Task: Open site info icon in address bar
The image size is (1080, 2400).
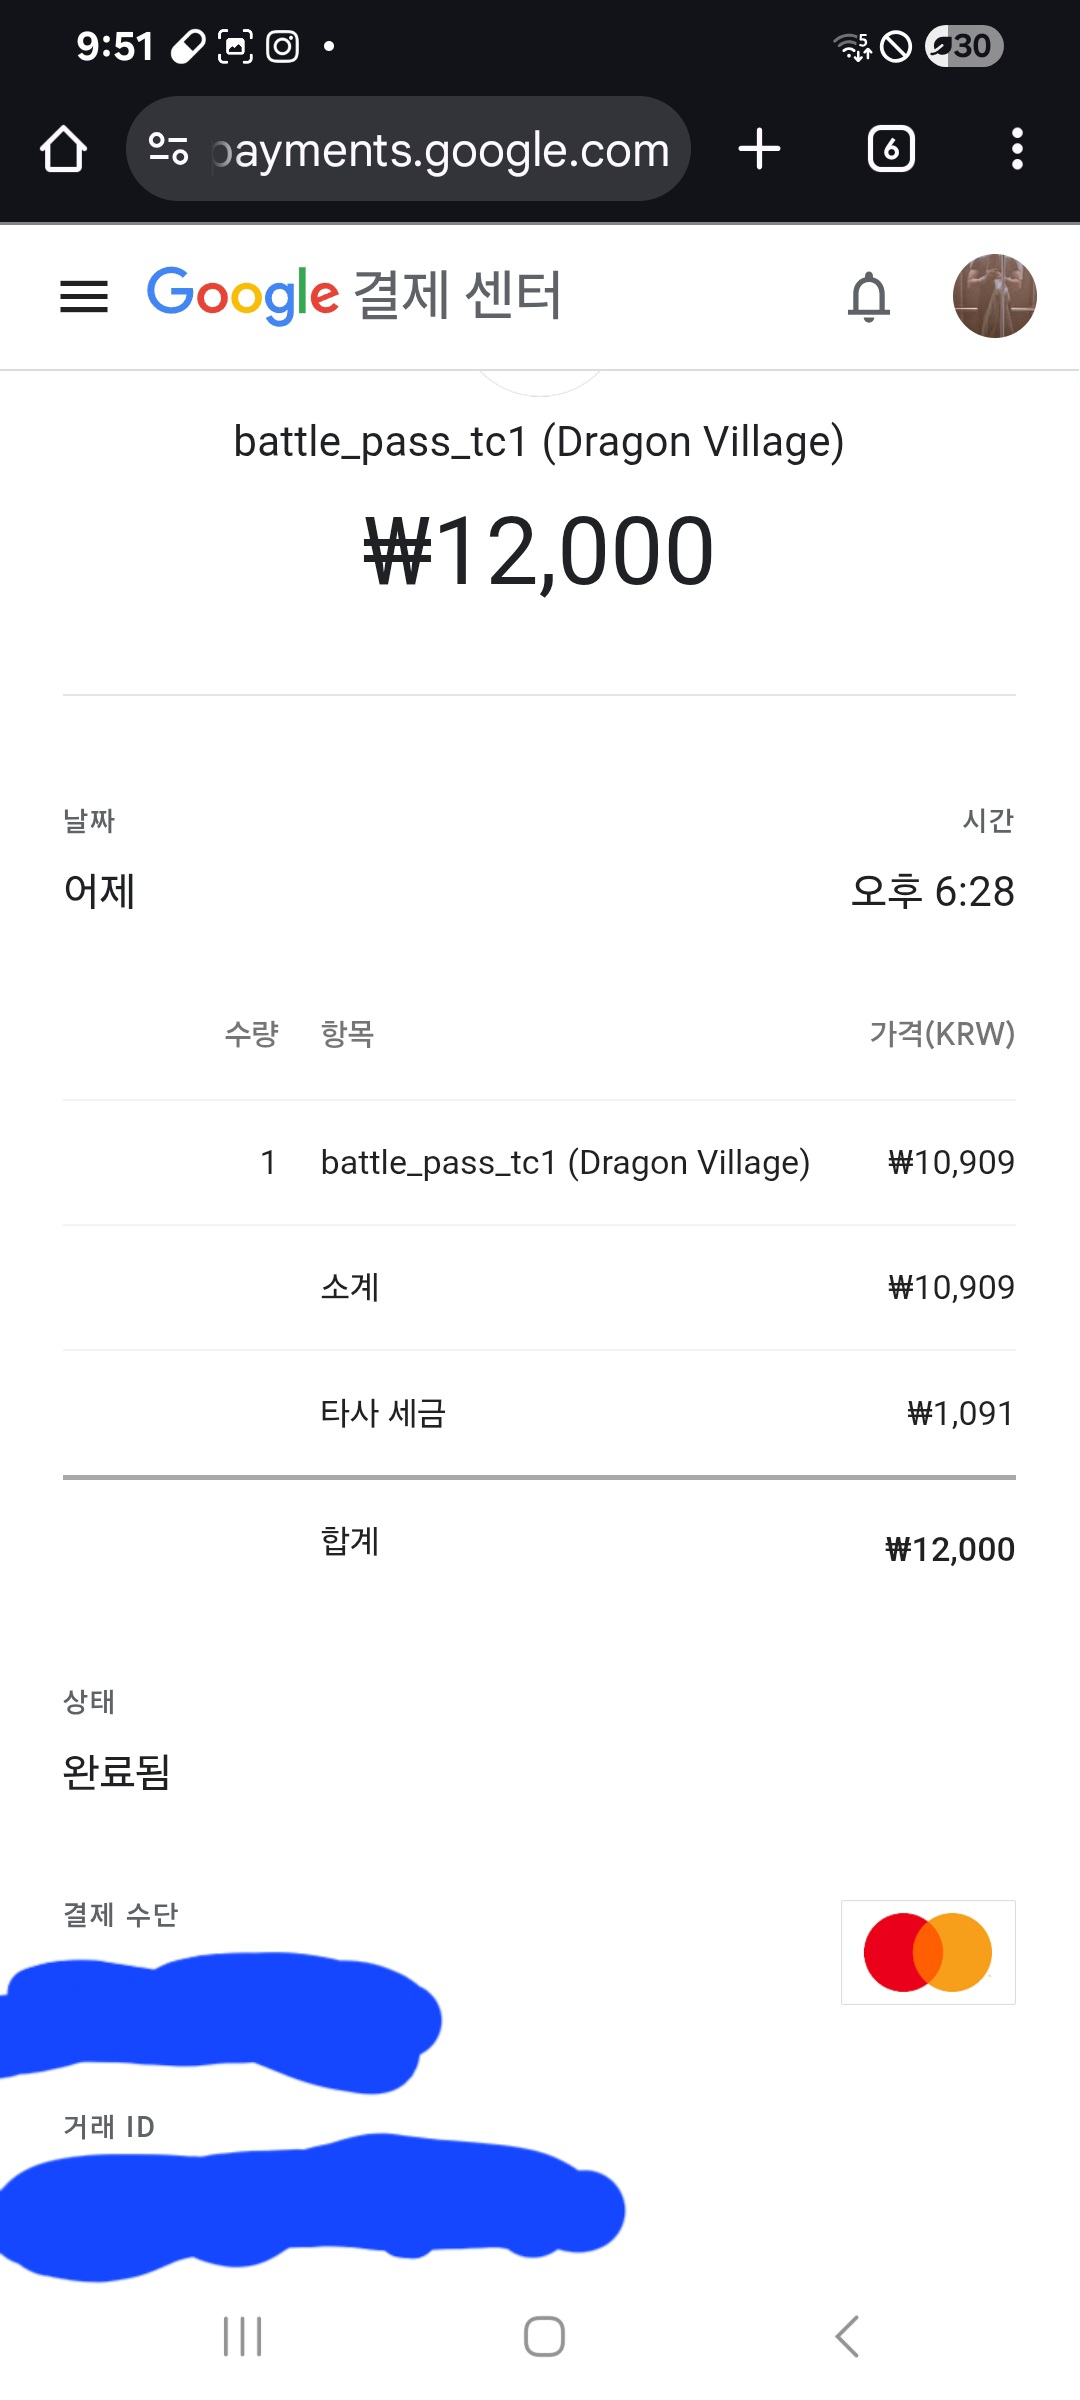Action: [x=168, y=150]
